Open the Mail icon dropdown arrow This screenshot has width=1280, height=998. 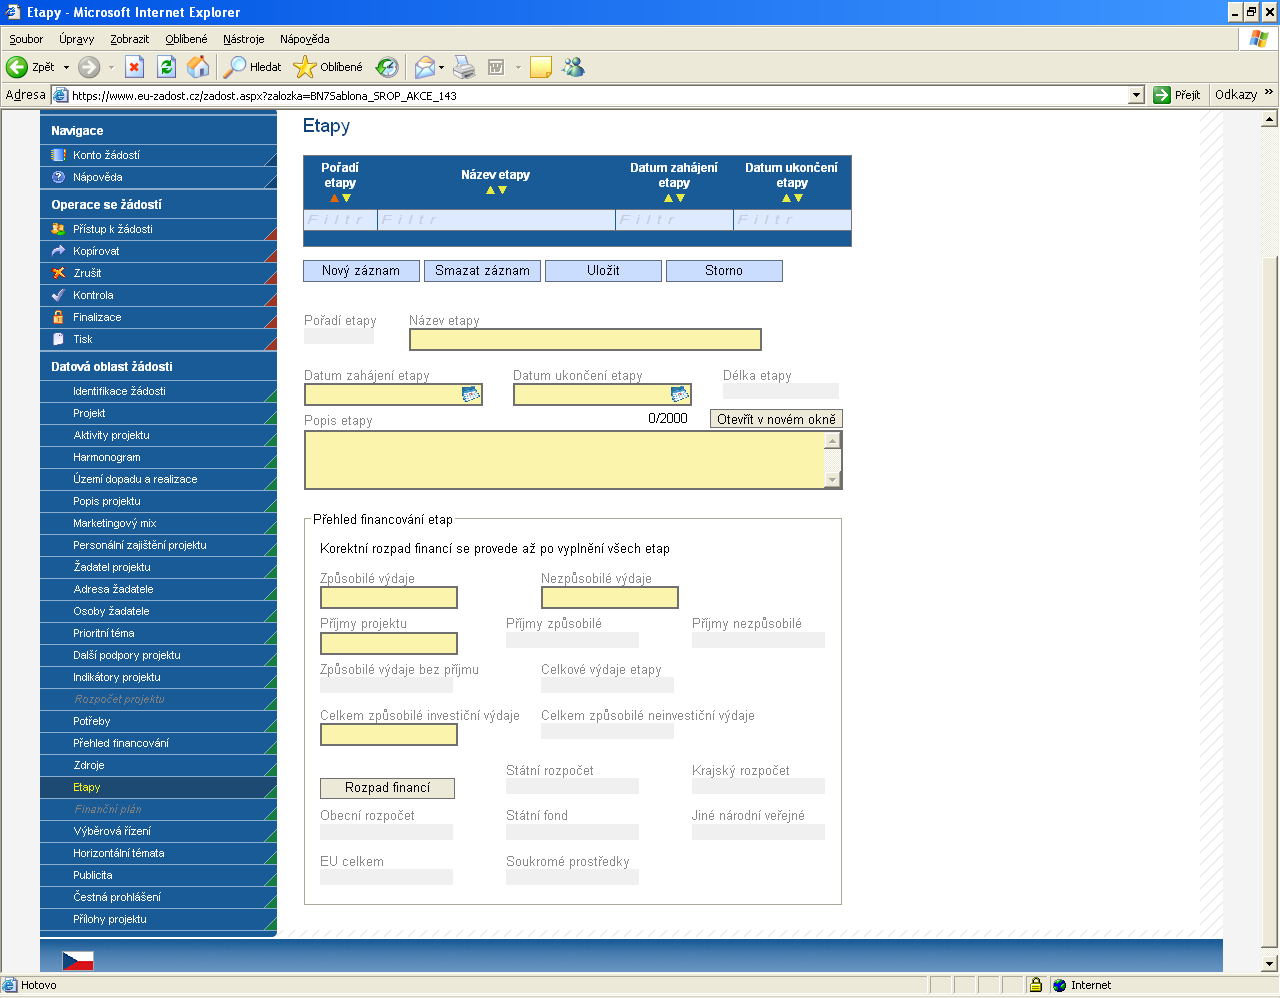pos(441,68)
